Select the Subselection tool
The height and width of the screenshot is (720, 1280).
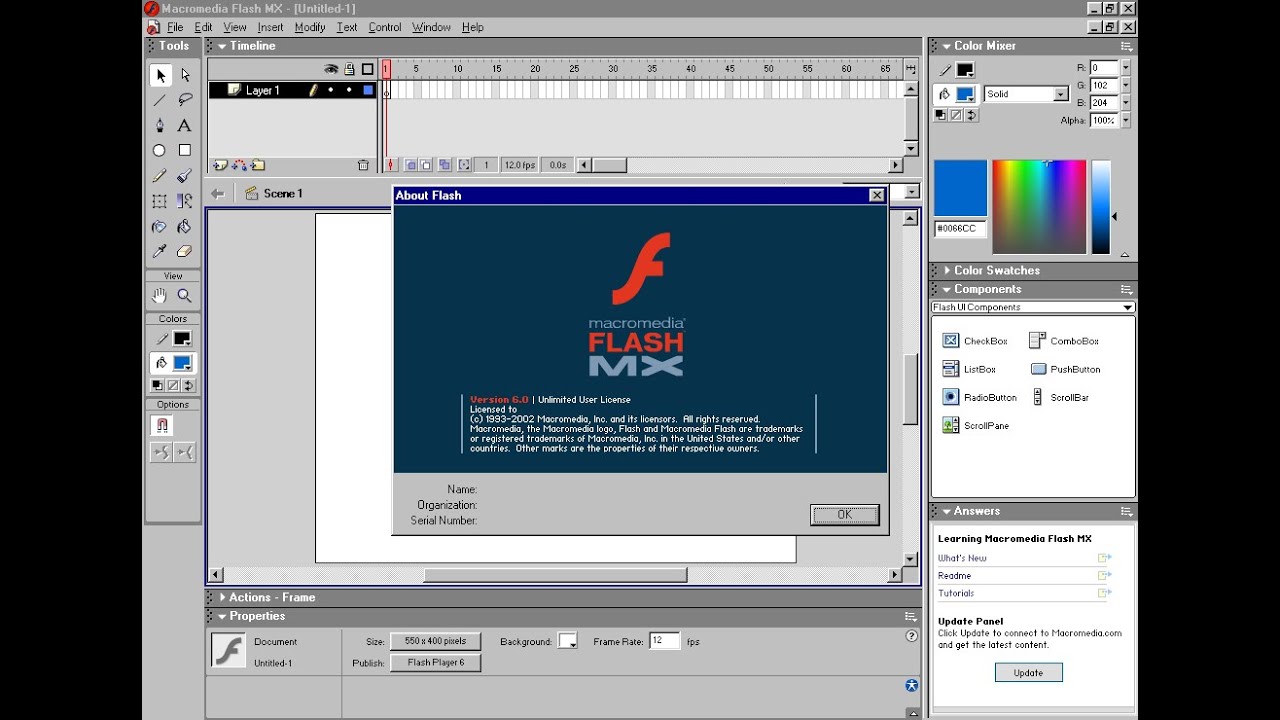pos(185,75)
